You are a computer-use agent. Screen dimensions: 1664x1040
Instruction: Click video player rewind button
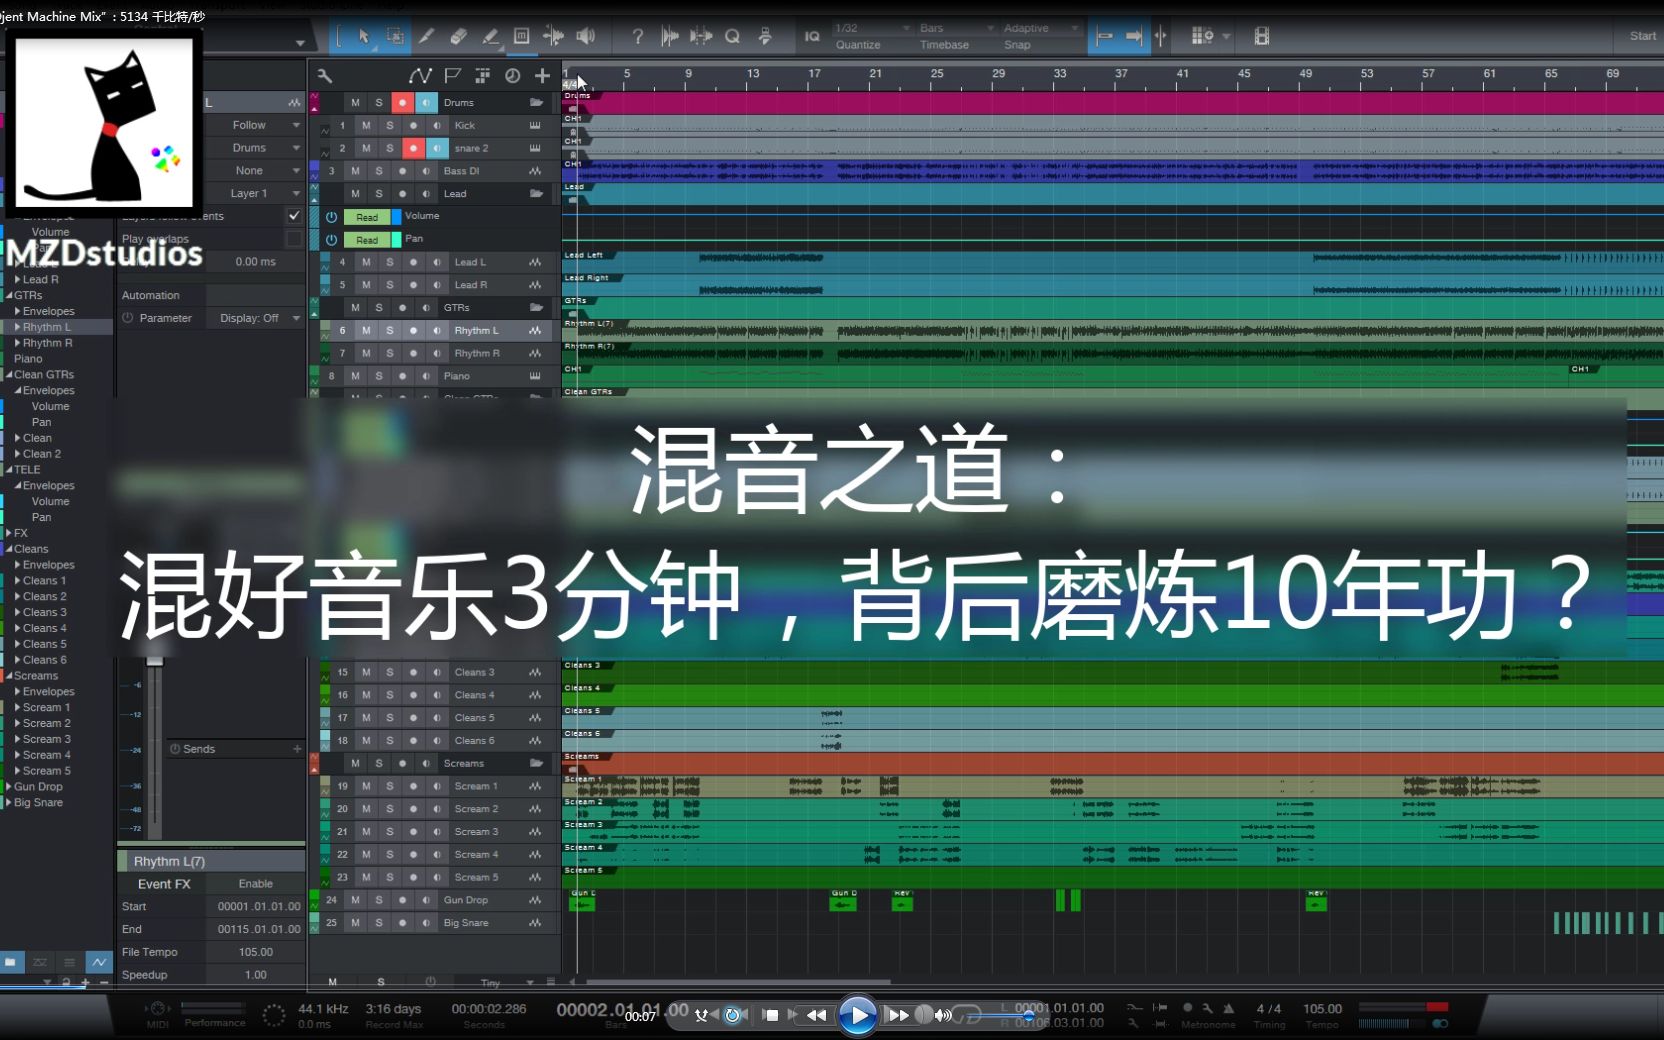coord(816,1015)
